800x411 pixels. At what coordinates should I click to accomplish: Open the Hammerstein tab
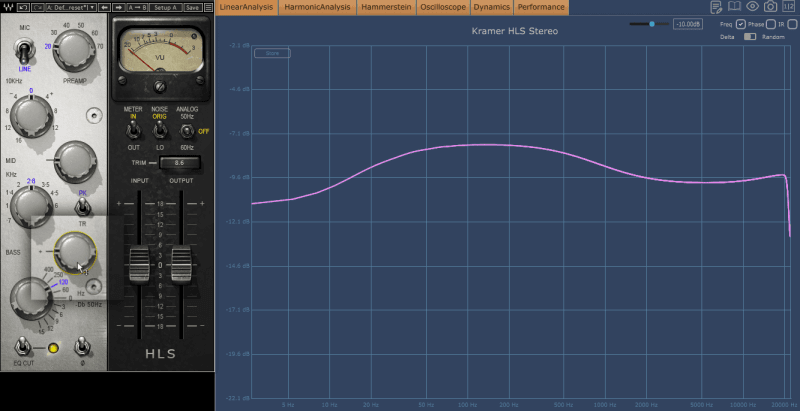[386, 7]
